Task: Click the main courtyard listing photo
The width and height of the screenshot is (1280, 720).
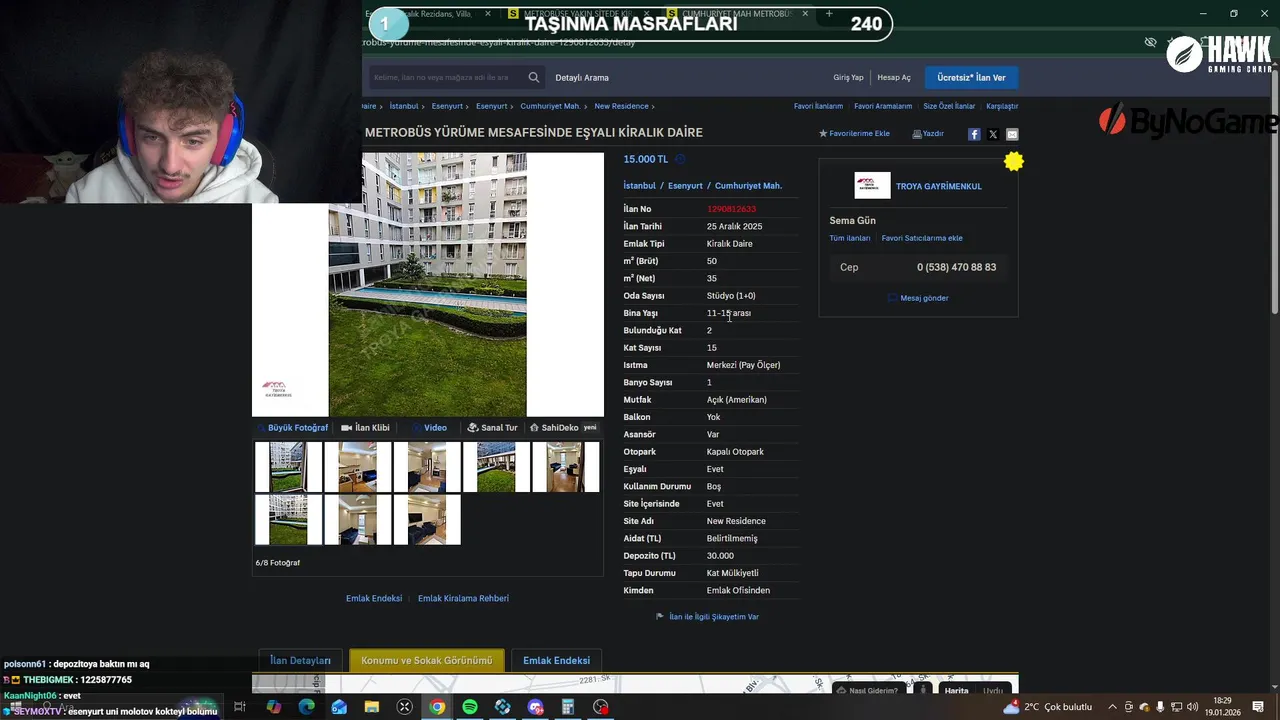Action: (428, 284)
